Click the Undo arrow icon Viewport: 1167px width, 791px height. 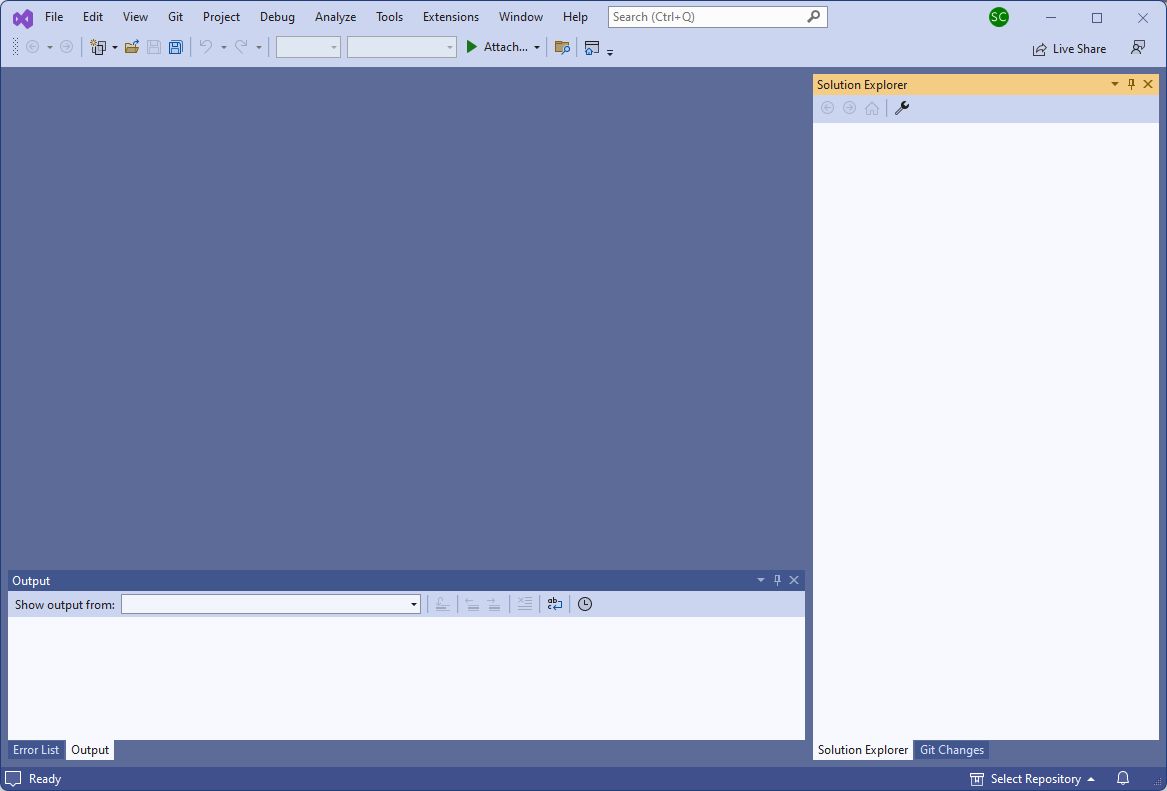[x=206, y=47]
